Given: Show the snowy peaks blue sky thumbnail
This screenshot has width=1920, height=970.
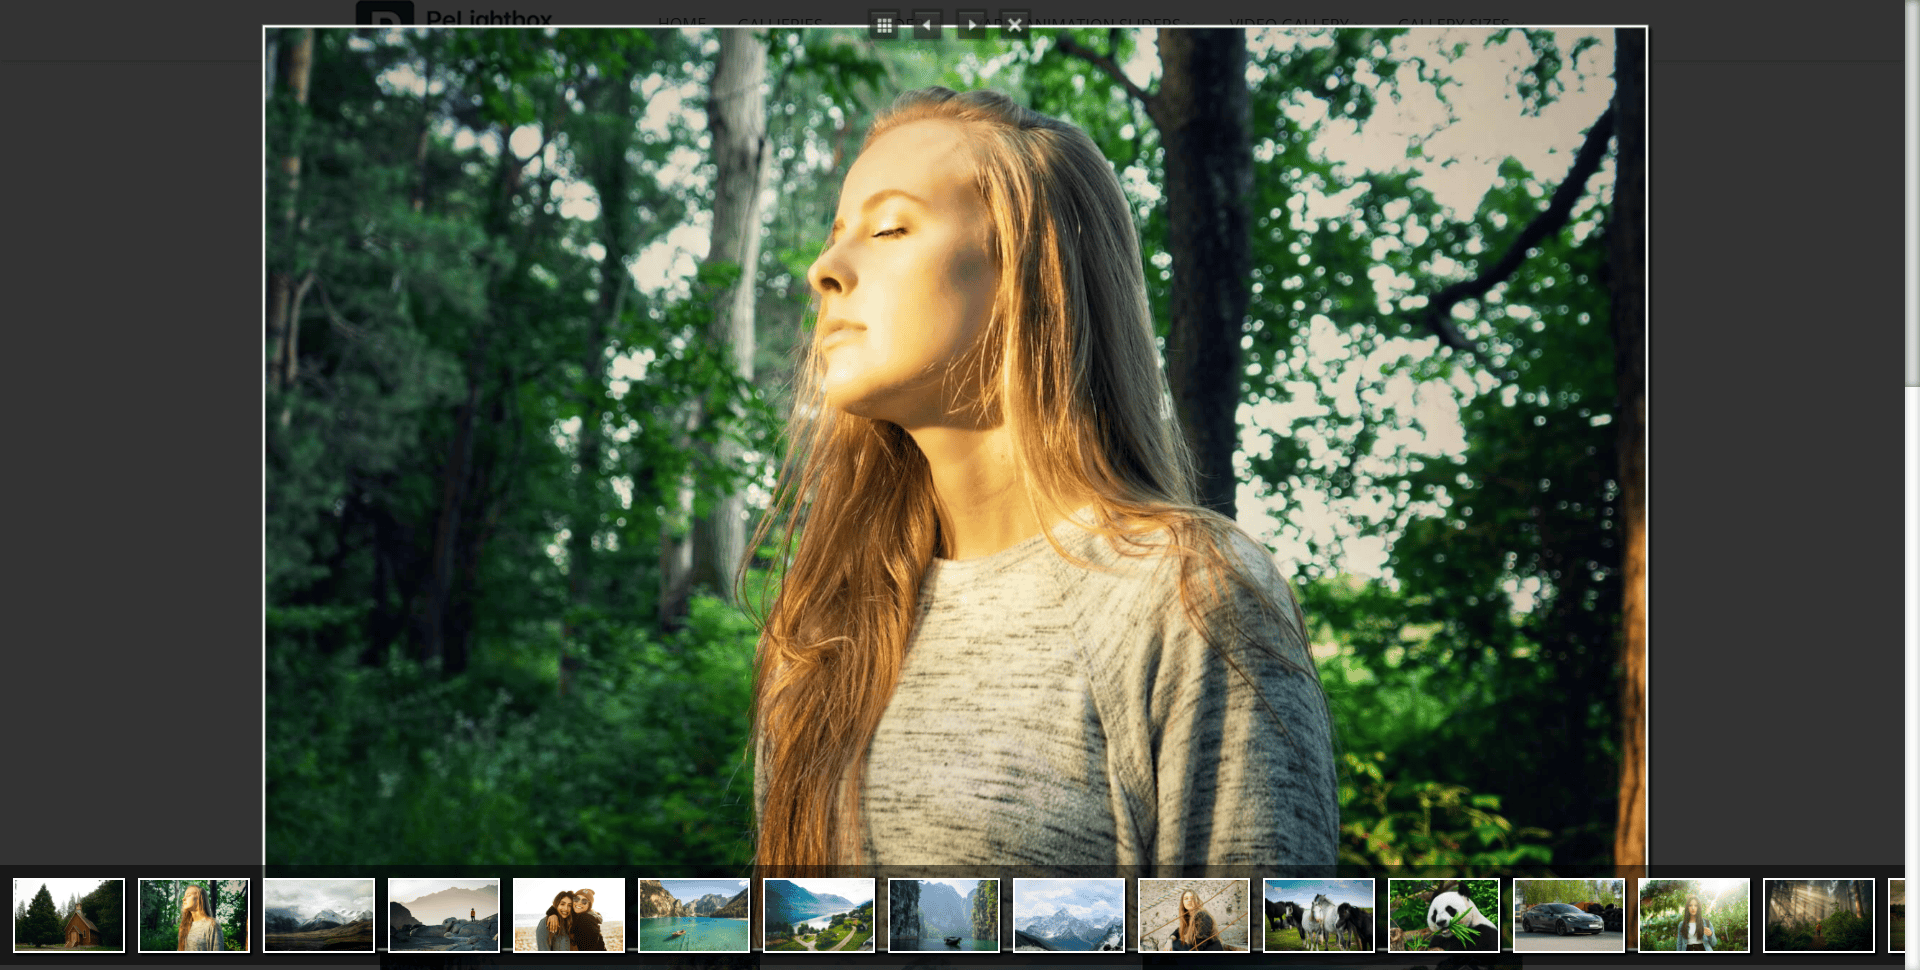Looking at the screenshot, I should click(x=1069, y=915).
